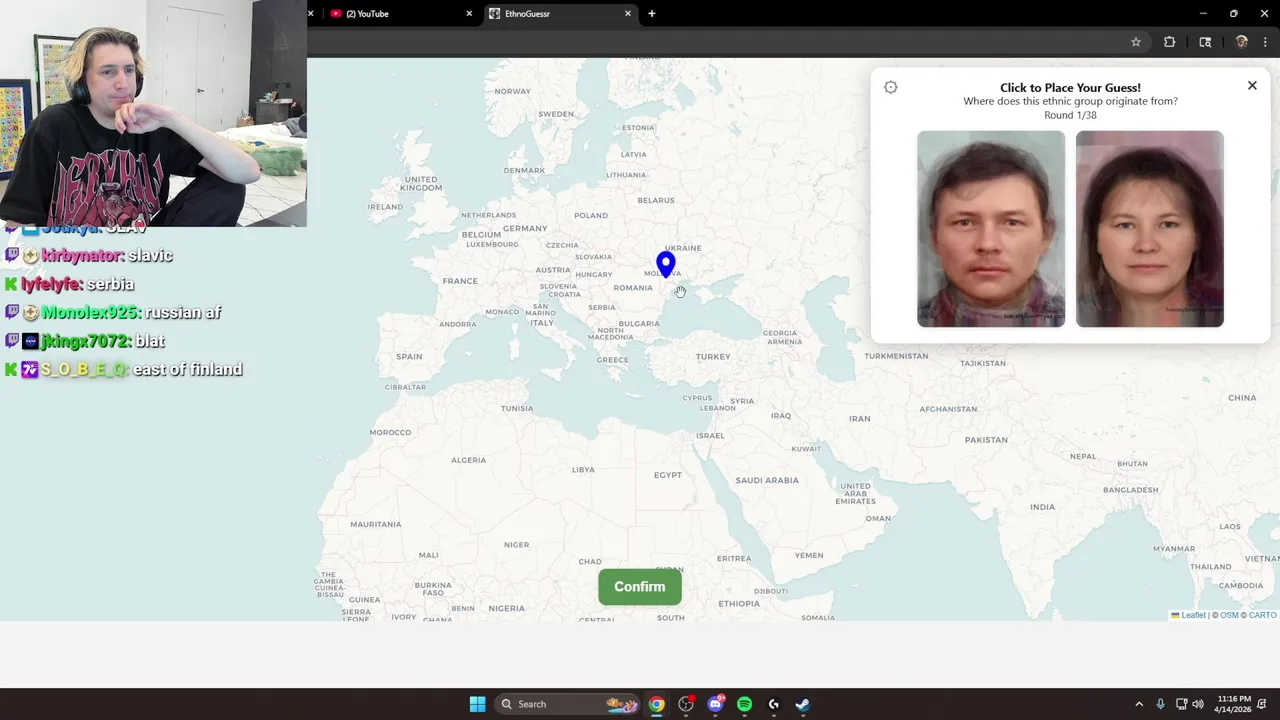
Task: Open the network tray icon
Action: [x=1181, y=704]
